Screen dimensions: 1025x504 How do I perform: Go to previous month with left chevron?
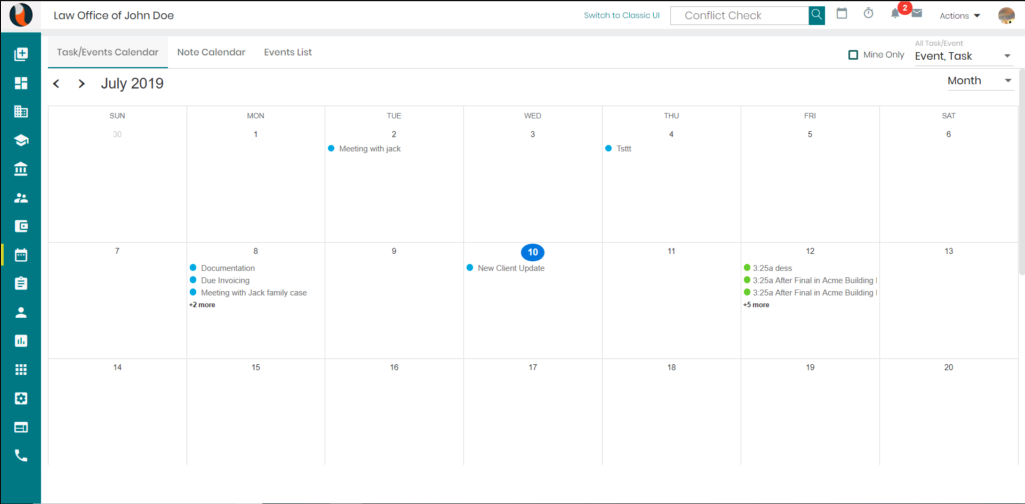pos(56,84)
